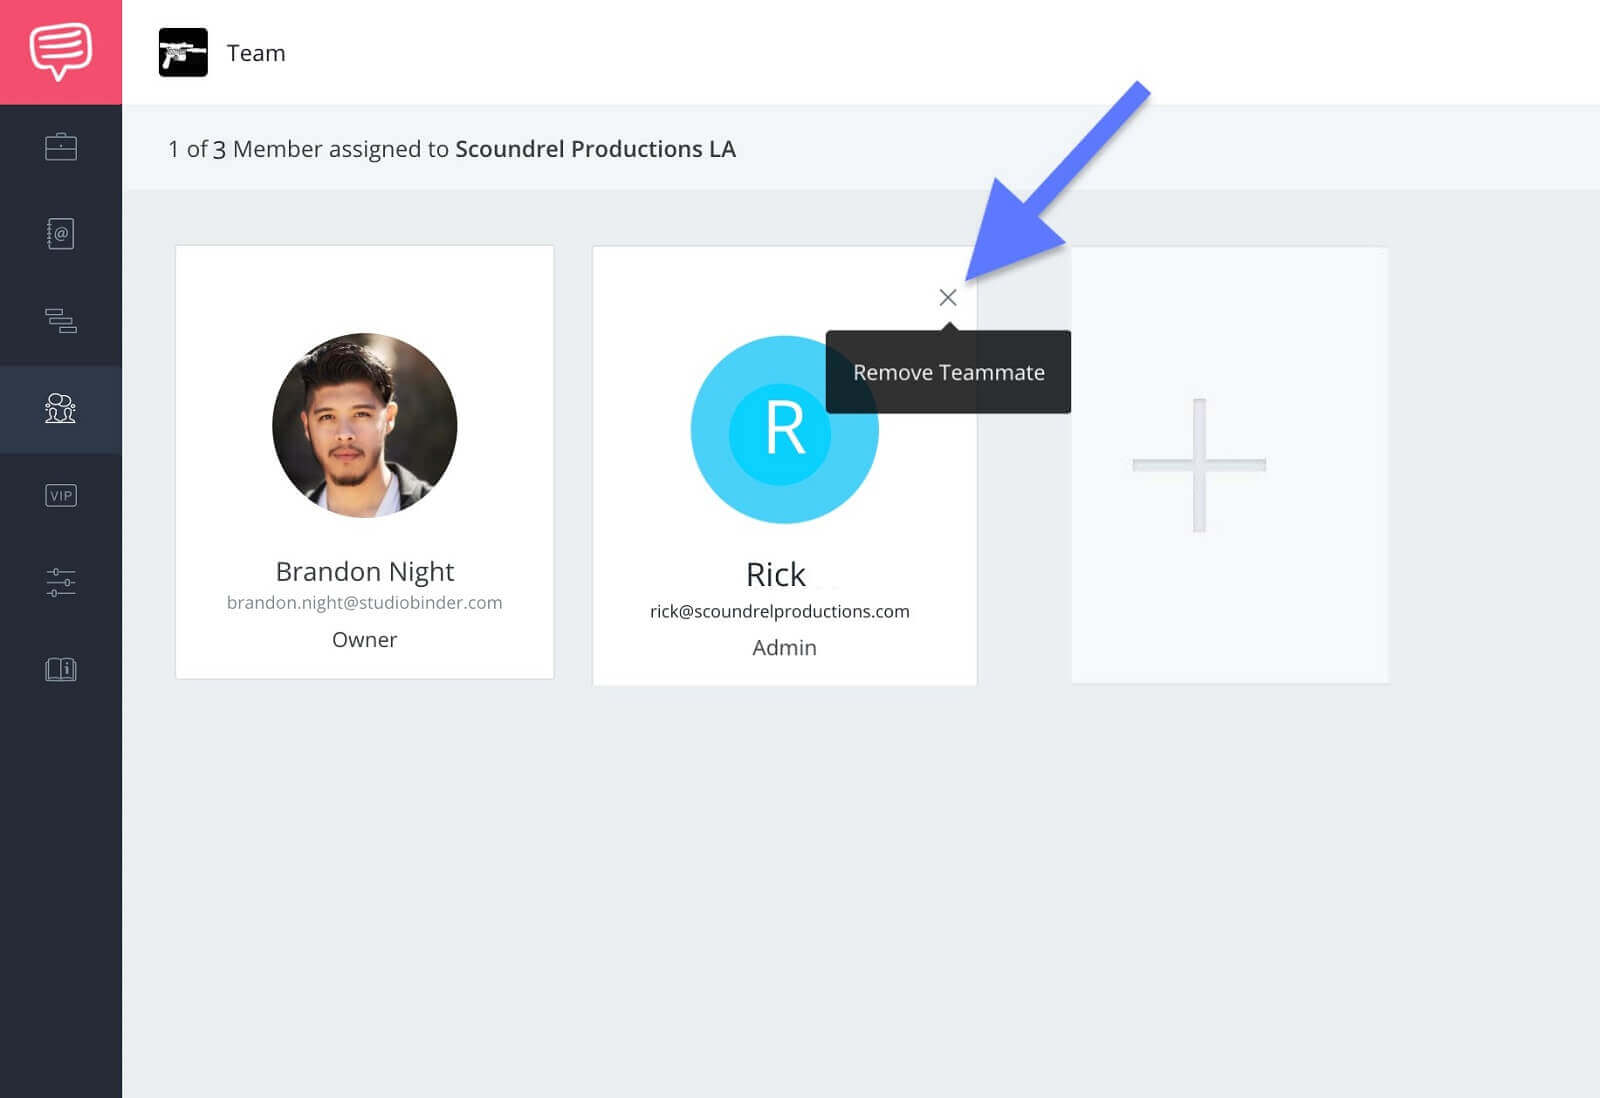1600x1098 pixels.
Task: Click rick@scoundrelproductions.com email
Action: 780,611
